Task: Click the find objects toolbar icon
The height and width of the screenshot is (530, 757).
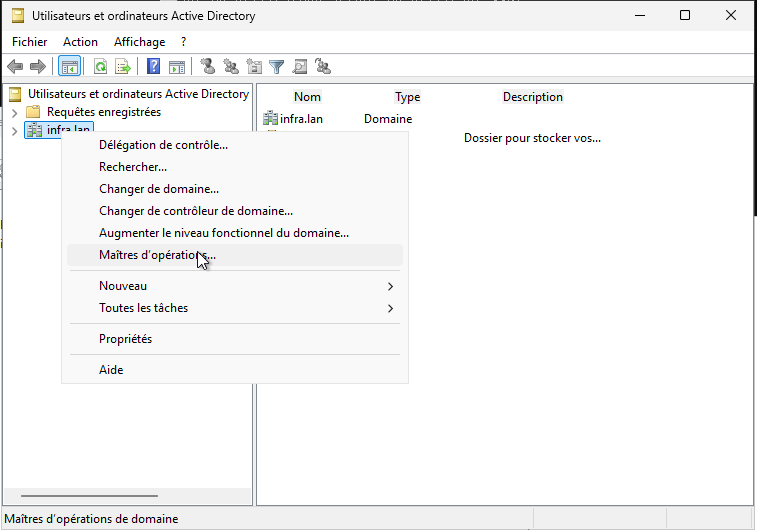Action: tap(299, 67)
